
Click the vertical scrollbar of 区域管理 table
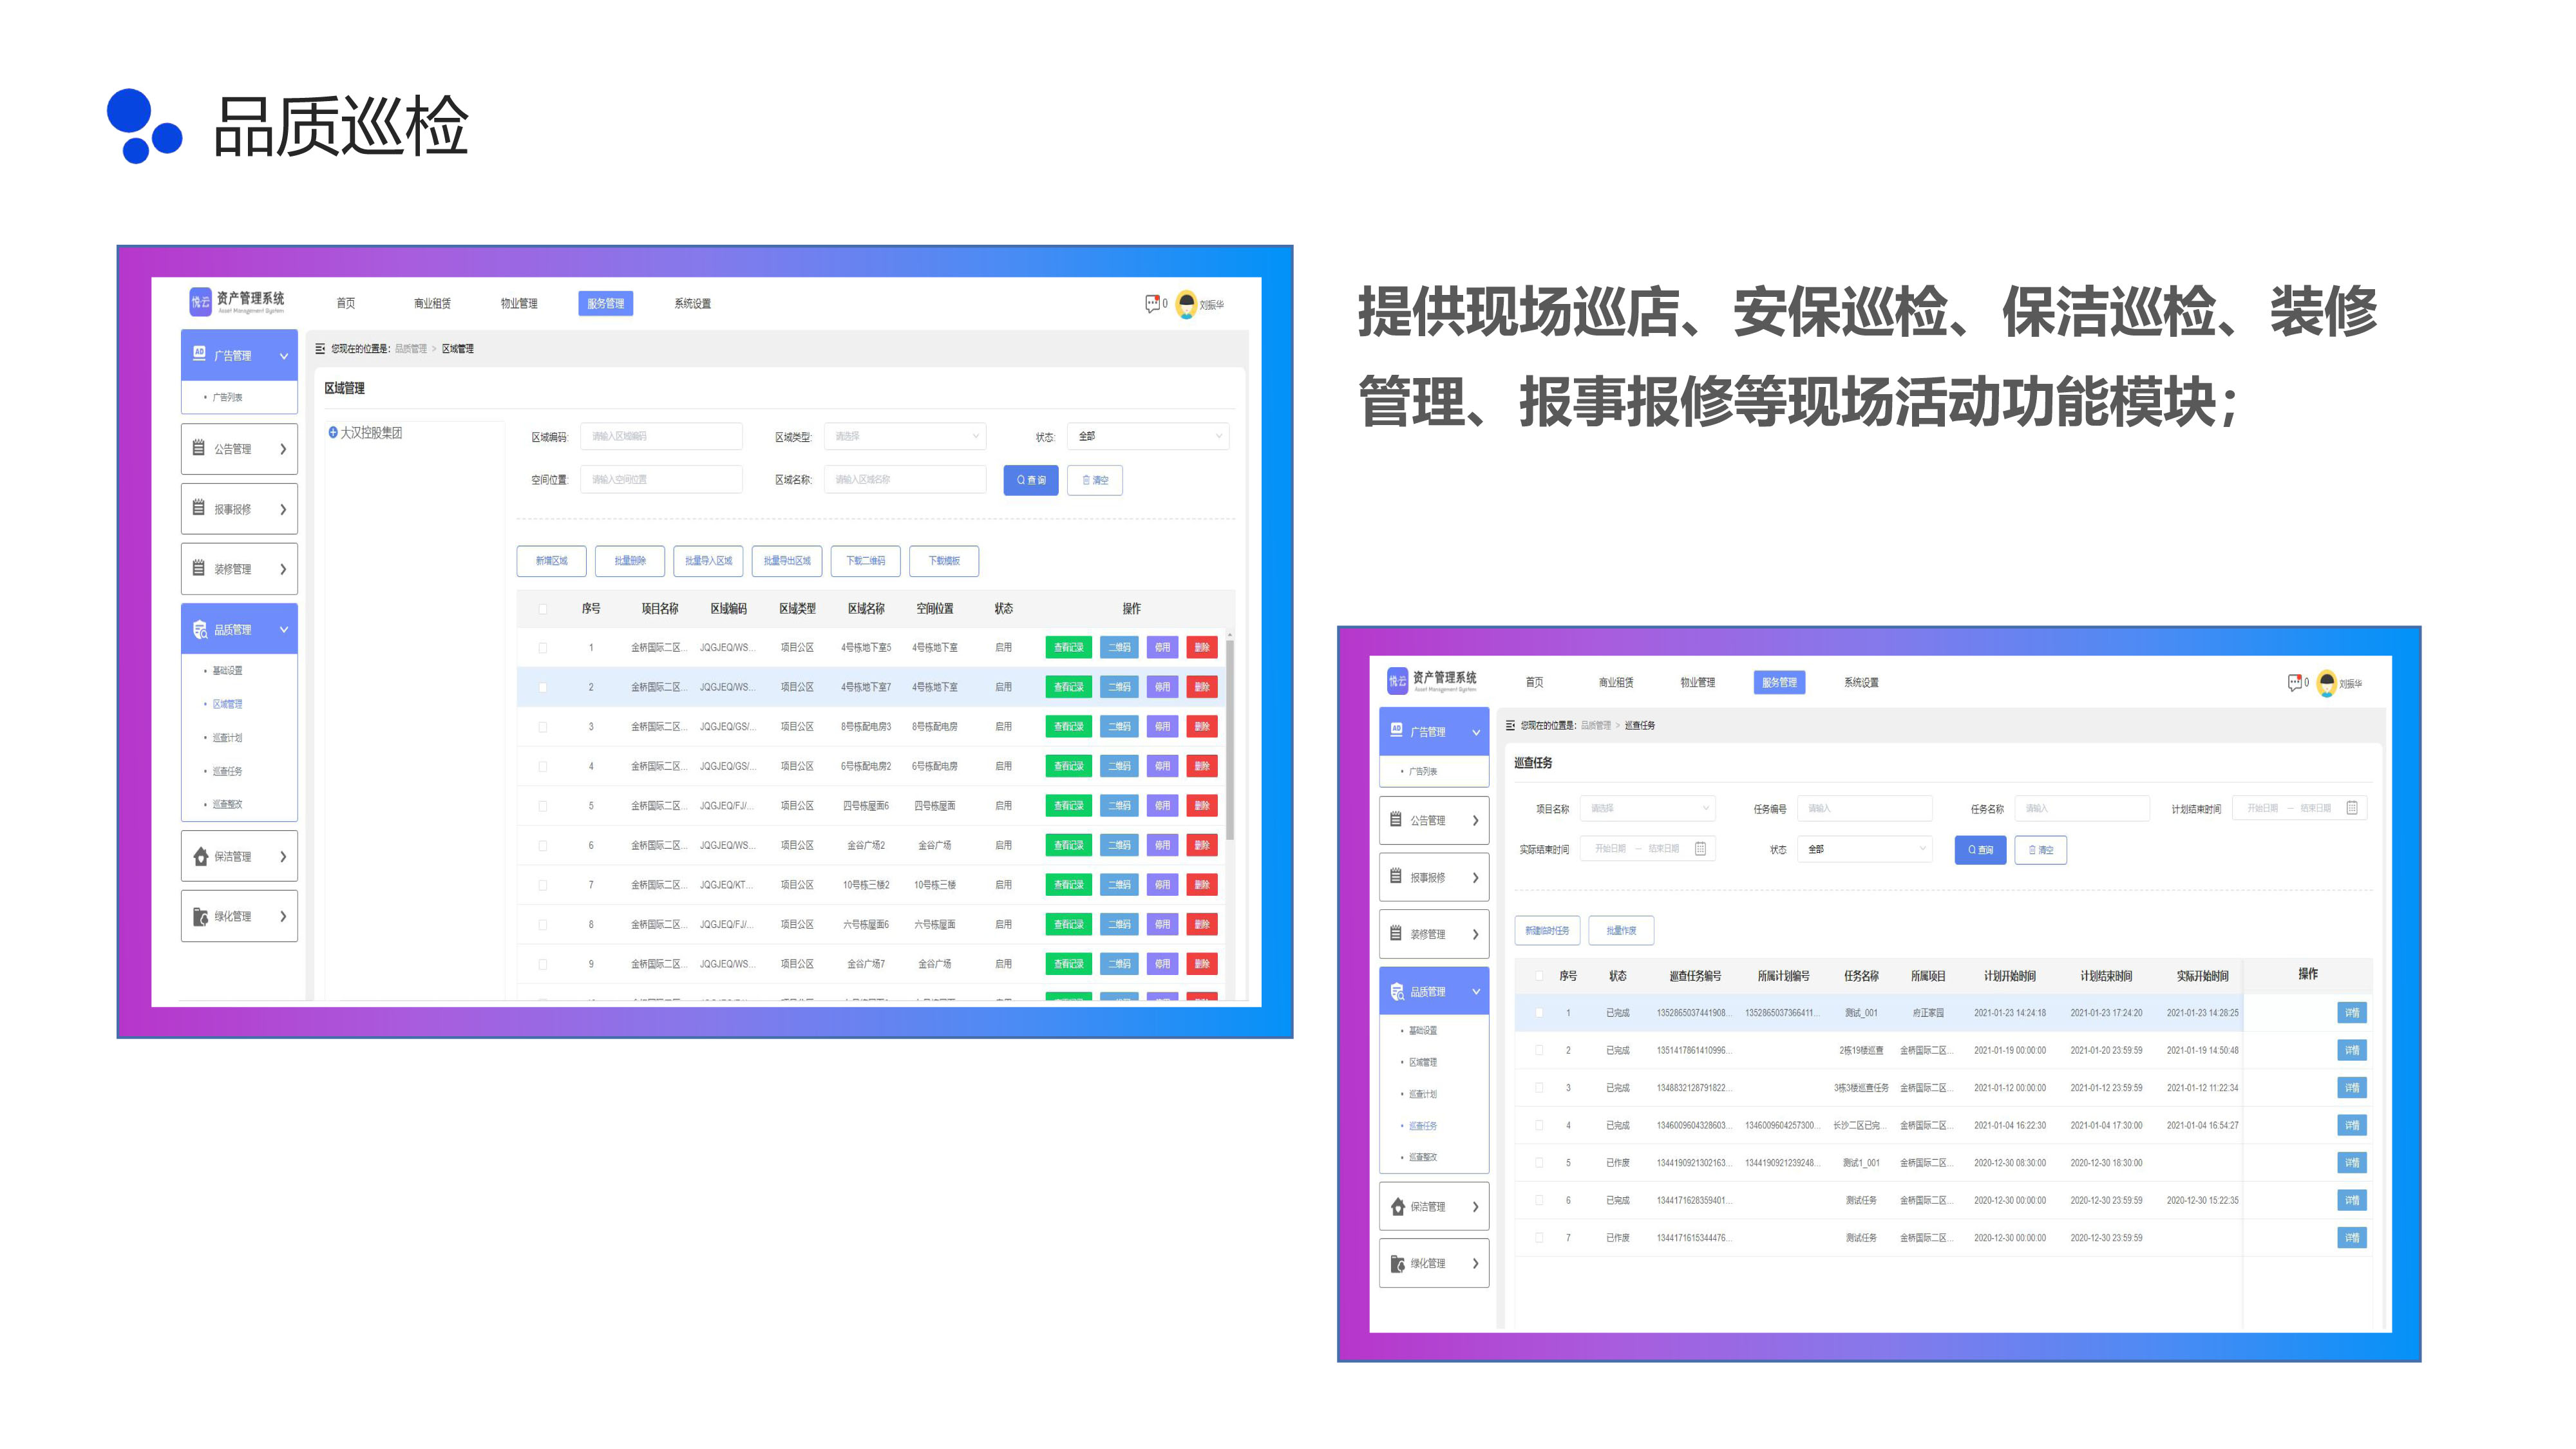[x=1229, y=740]
